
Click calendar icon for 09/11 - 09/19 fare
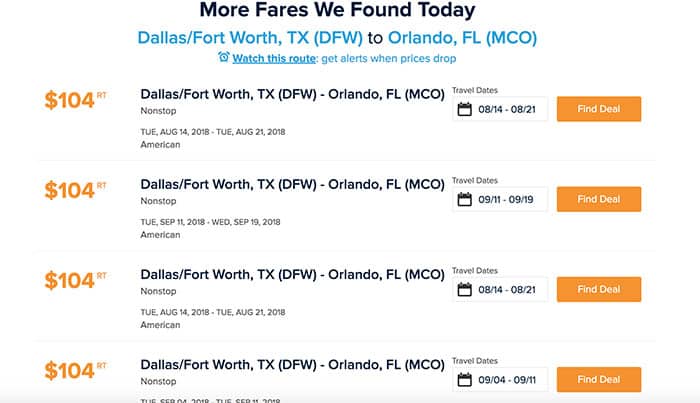(465, 199)
